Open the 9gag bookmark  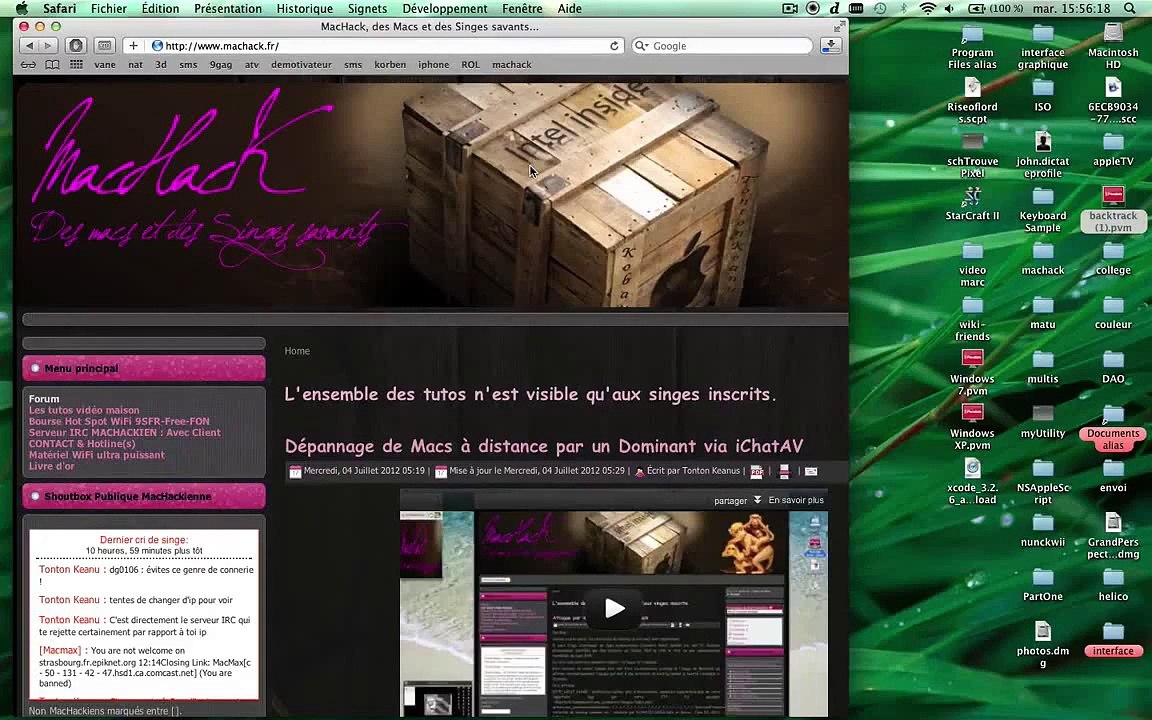220,65
